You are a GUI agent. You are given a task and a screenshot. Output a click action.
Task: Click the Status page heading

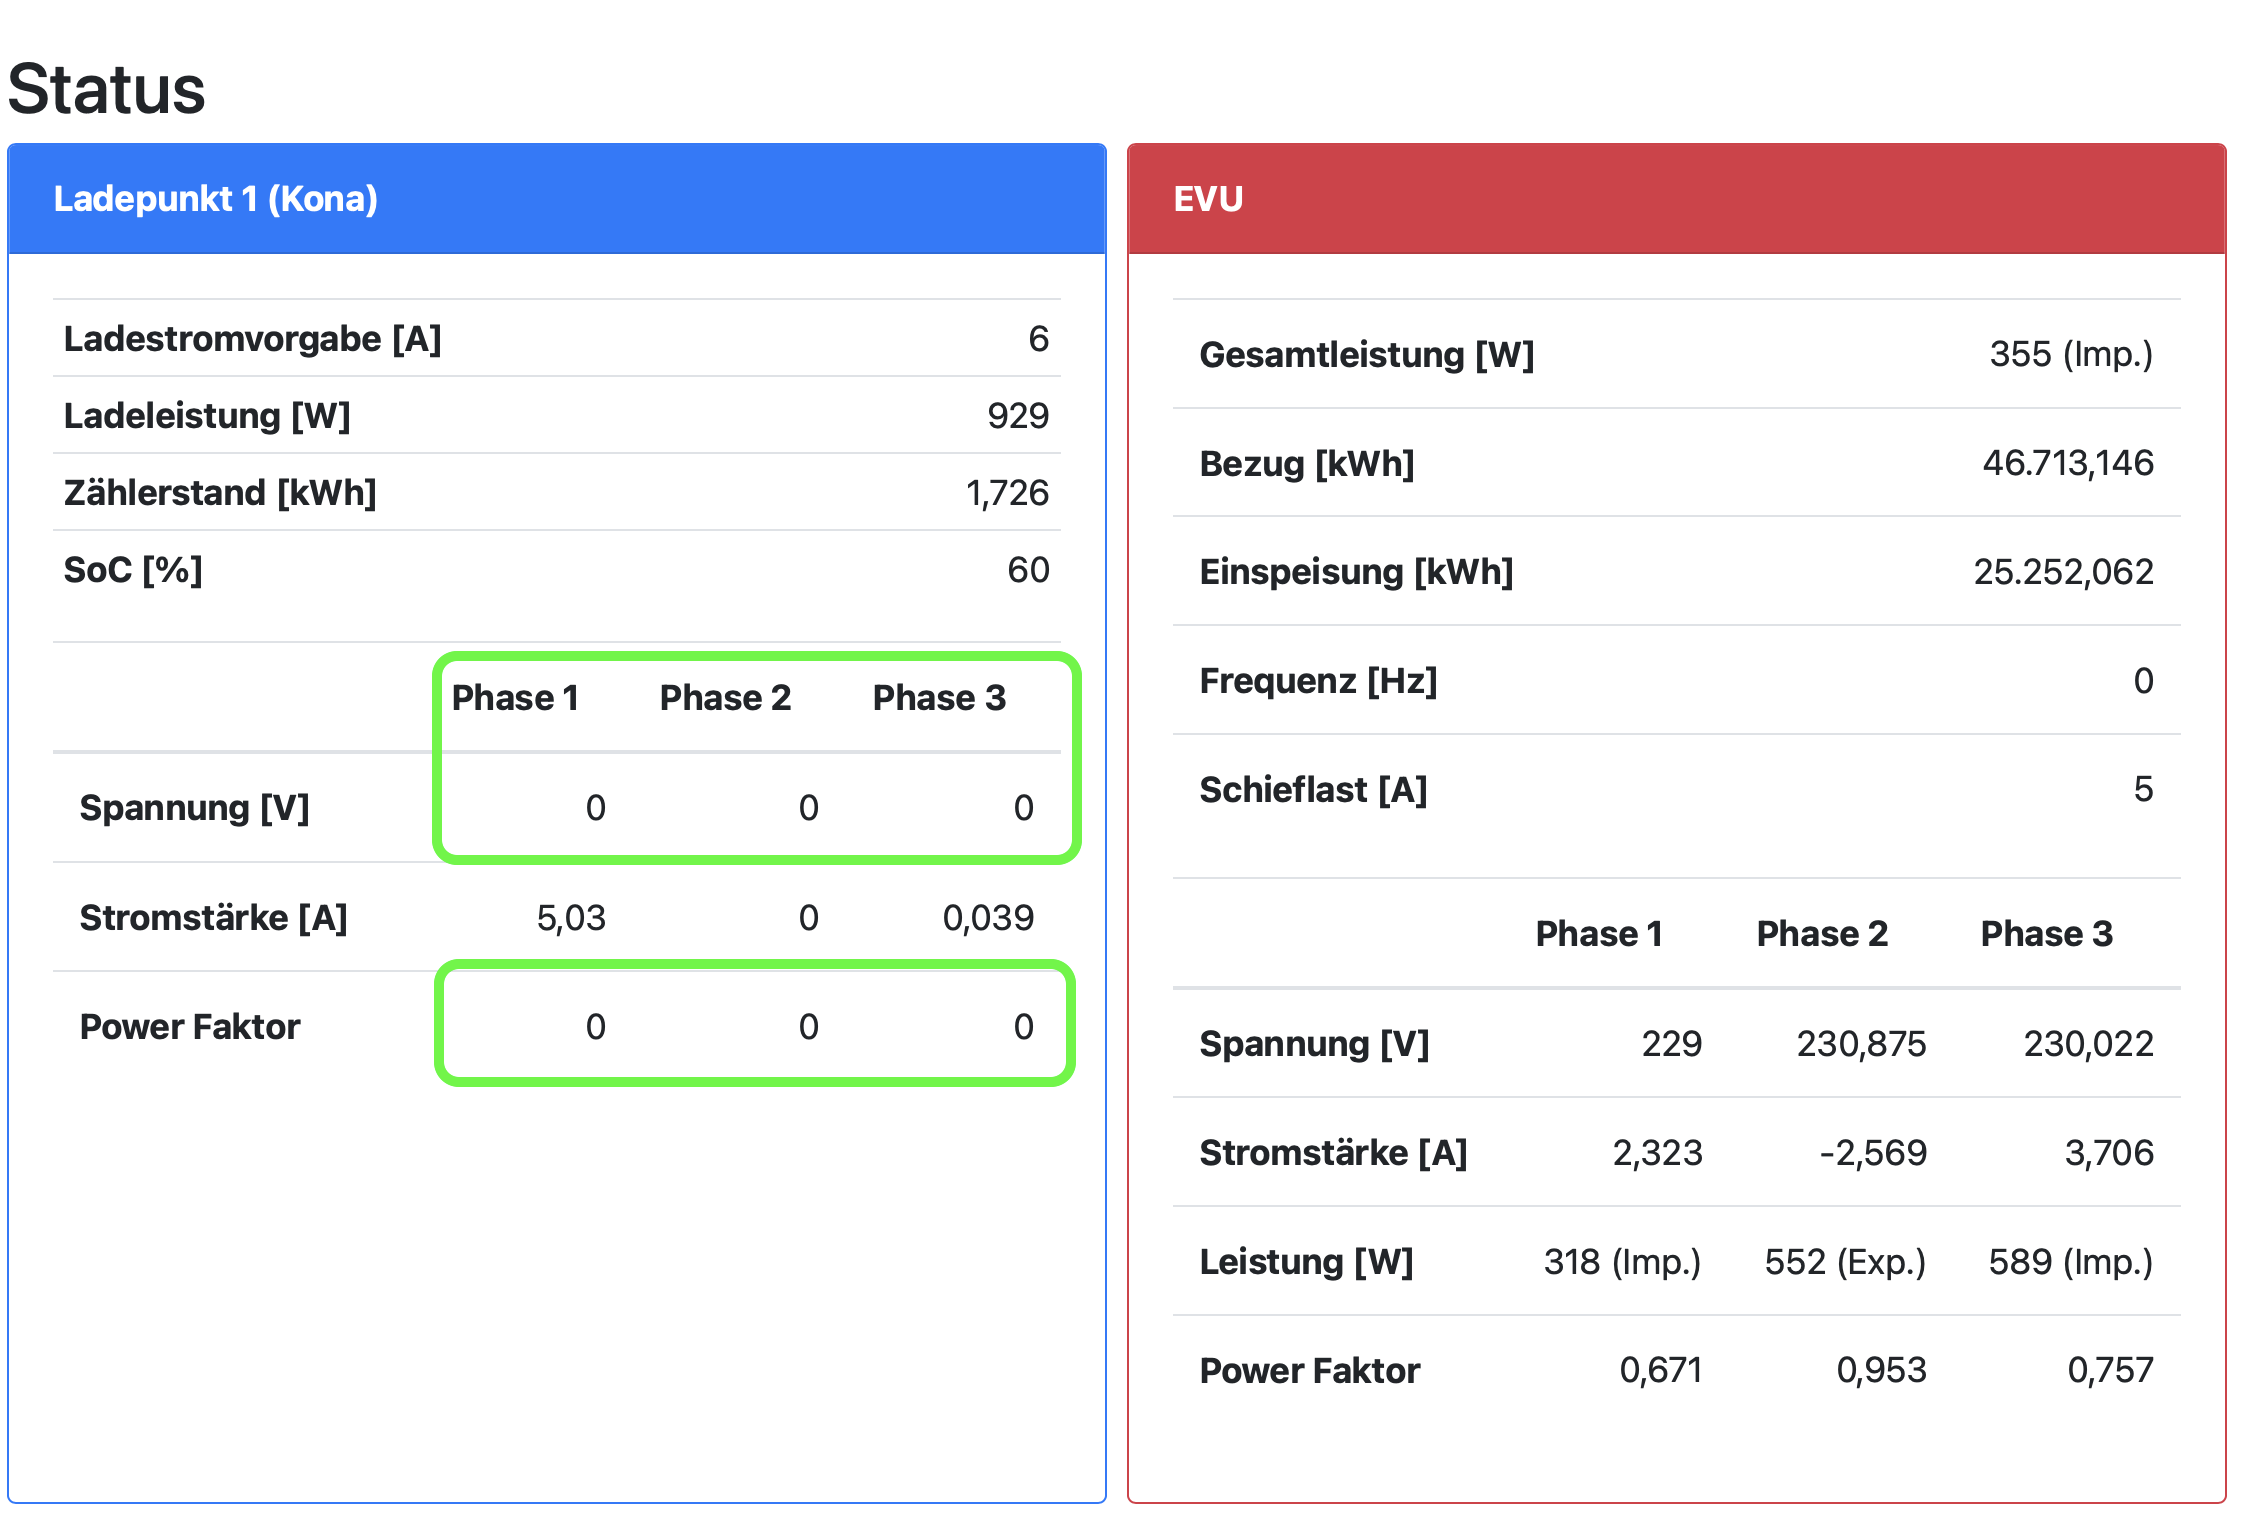point(107,90)
